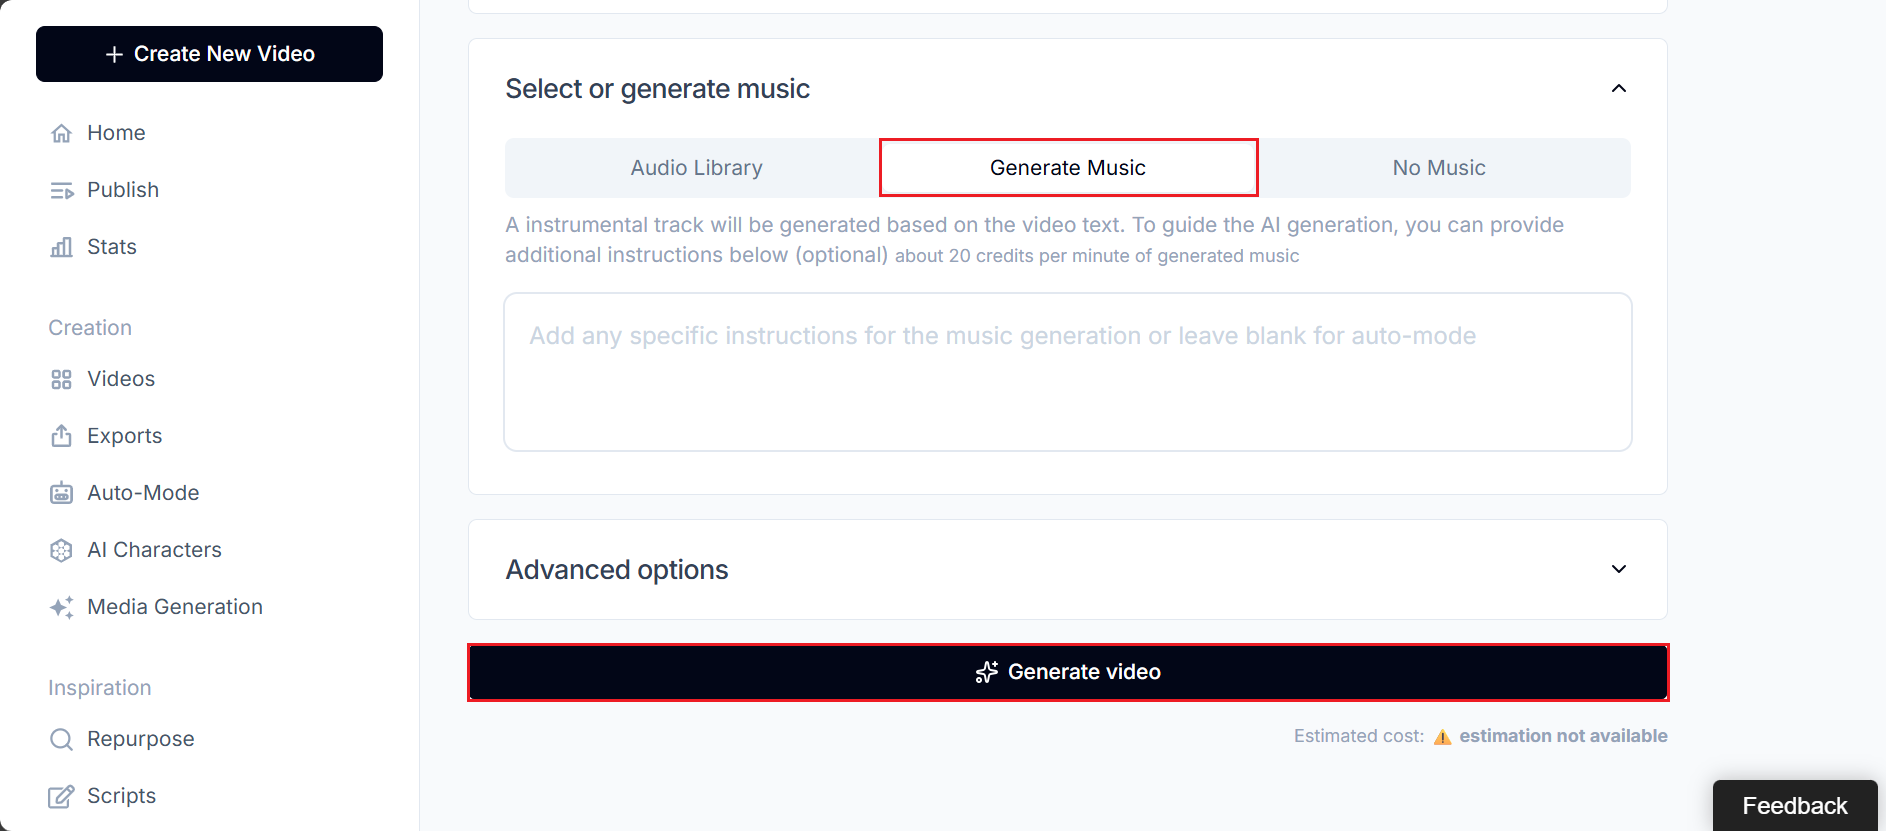Click the Create New Video button

(x=209, y=54)
